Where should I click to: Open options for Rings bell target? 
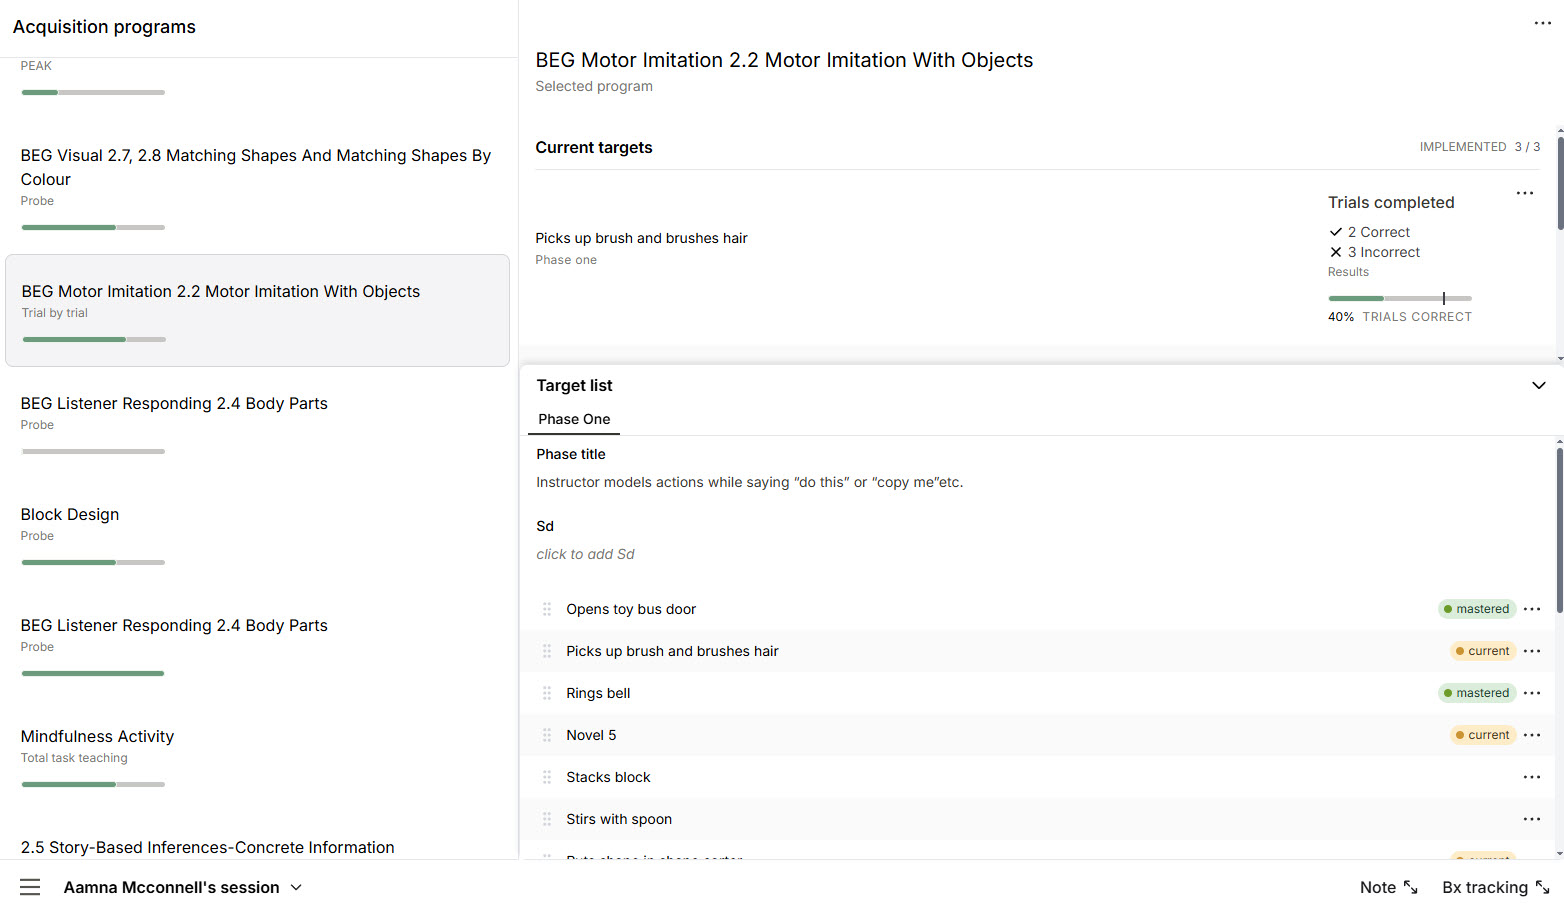1532,693
